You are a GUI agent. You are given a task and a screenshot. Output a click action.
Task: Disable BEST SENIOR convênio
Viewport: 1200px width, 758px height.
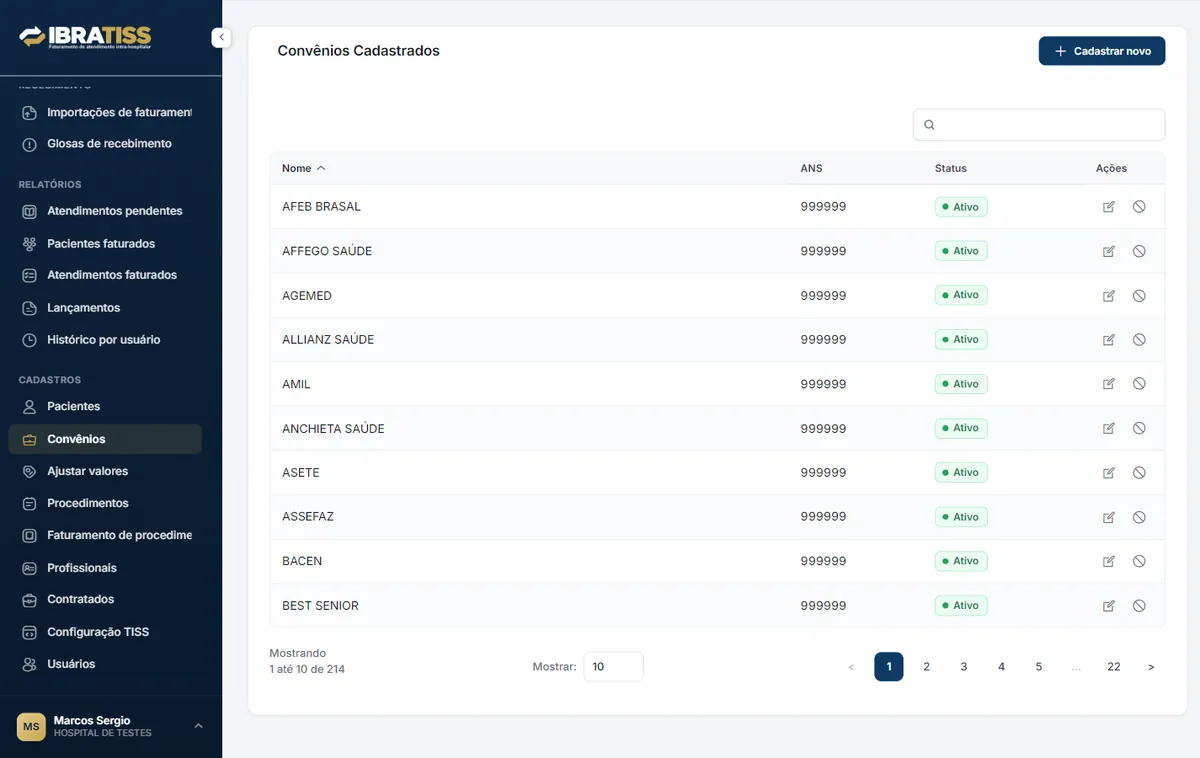tap(1139, 606)
